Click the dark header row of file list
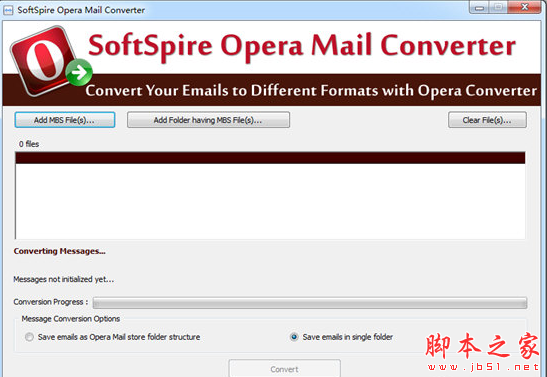 coord(270,158)
